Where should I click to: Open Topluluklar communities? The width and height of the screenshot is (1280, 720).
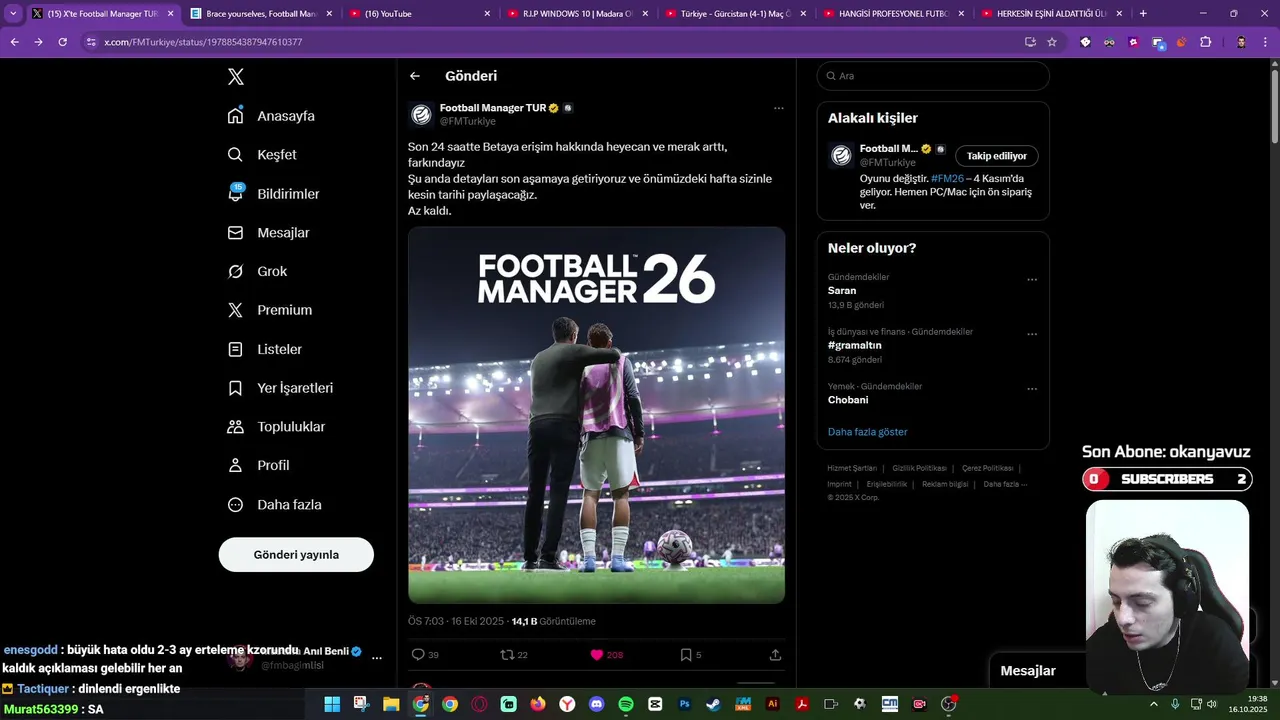(276, 427)
